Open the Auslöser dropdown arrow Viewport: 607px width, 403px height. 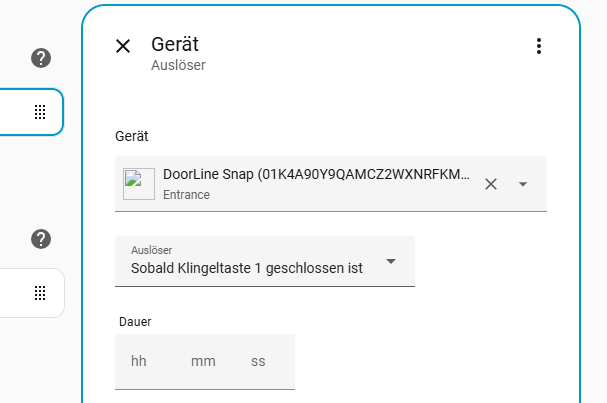(391, 261)
